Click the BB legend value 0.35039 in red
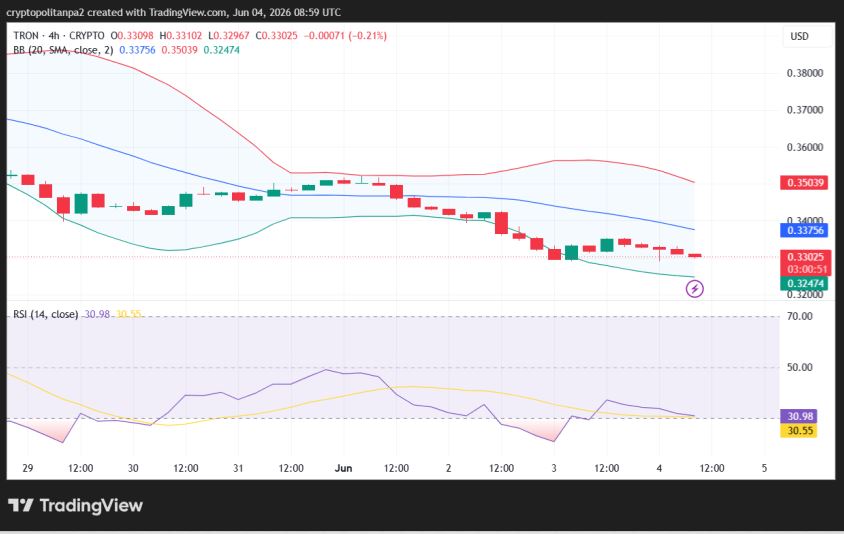 [x=179, y=50]
